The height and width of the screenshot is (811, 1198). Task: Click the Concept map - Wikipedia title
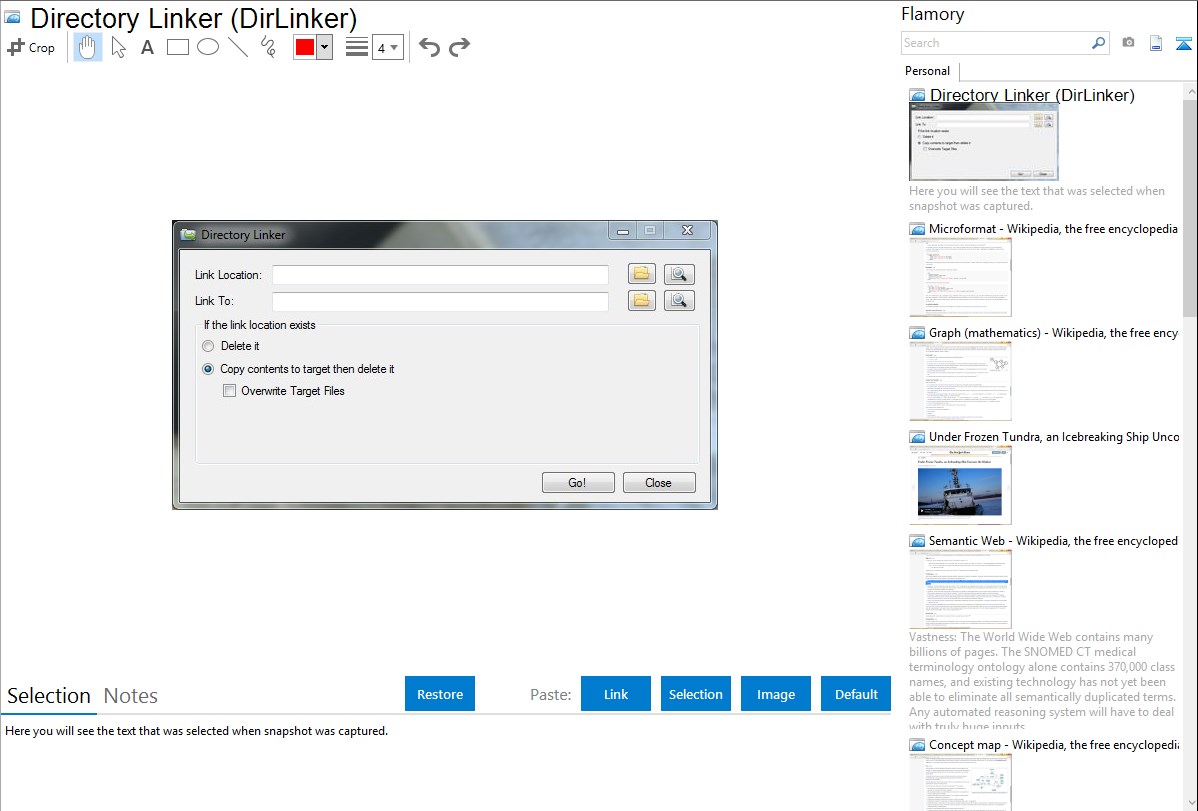(x=1054, y=744)
